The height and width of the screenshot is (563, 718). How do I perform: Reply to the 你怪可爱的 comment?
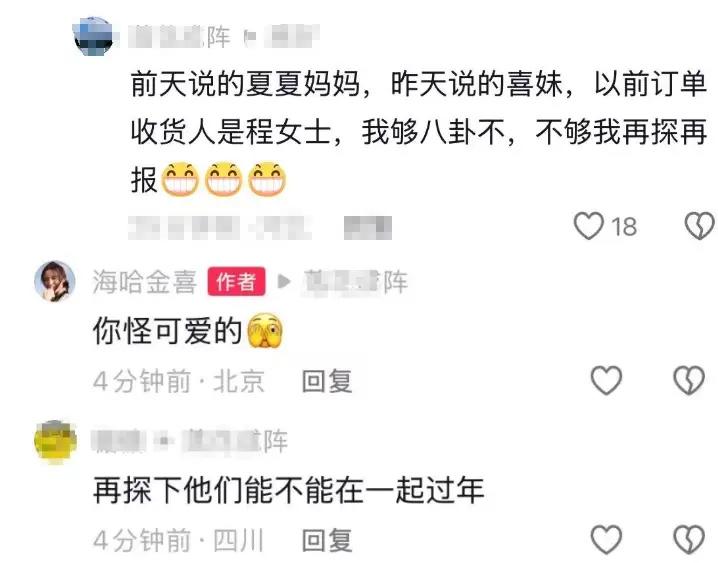pos(327,381)
